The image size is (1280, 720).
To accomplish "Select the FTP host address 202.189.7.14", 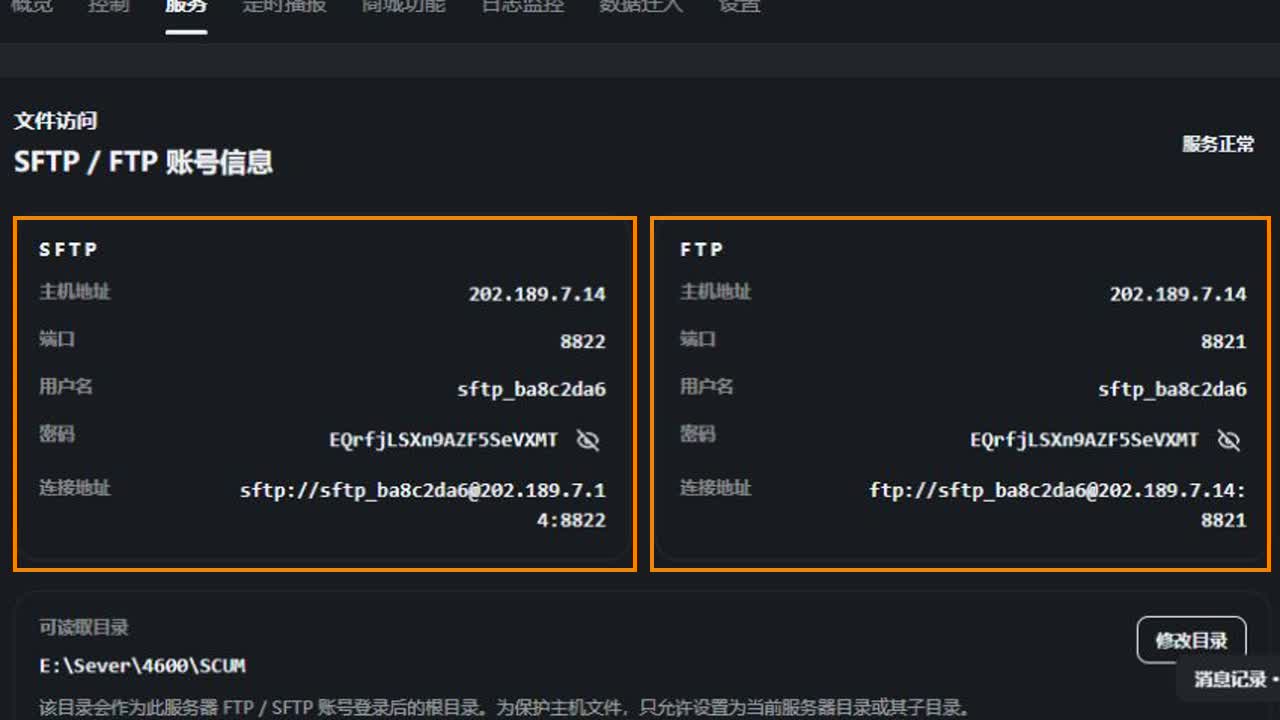I will (1178, 294).
